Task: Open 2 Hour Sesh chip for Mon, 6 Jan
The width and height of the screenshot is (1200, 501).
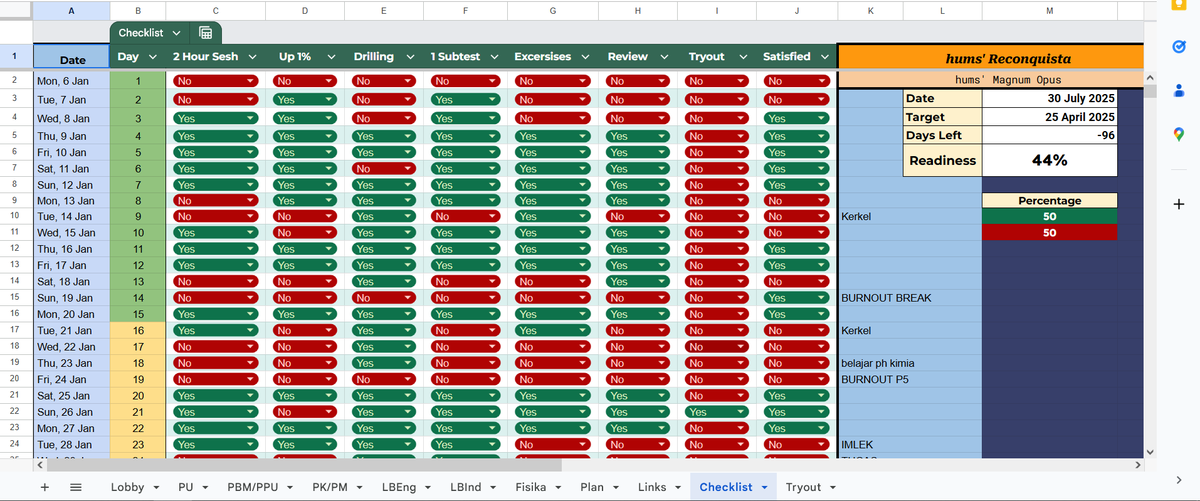Action: pyautogui.click(x=216, y=81)
